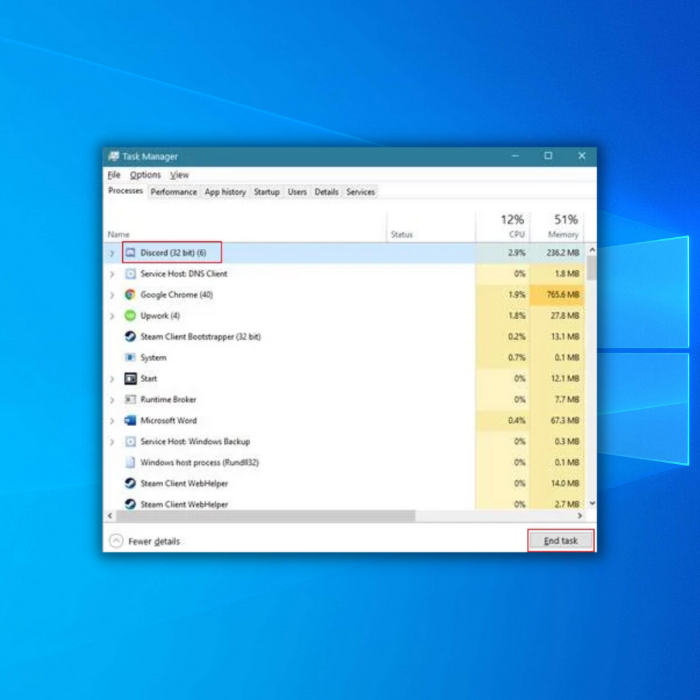Click the horizontal scrollbar left arrow
700x700 pixels.
click(x=110, y=516)
